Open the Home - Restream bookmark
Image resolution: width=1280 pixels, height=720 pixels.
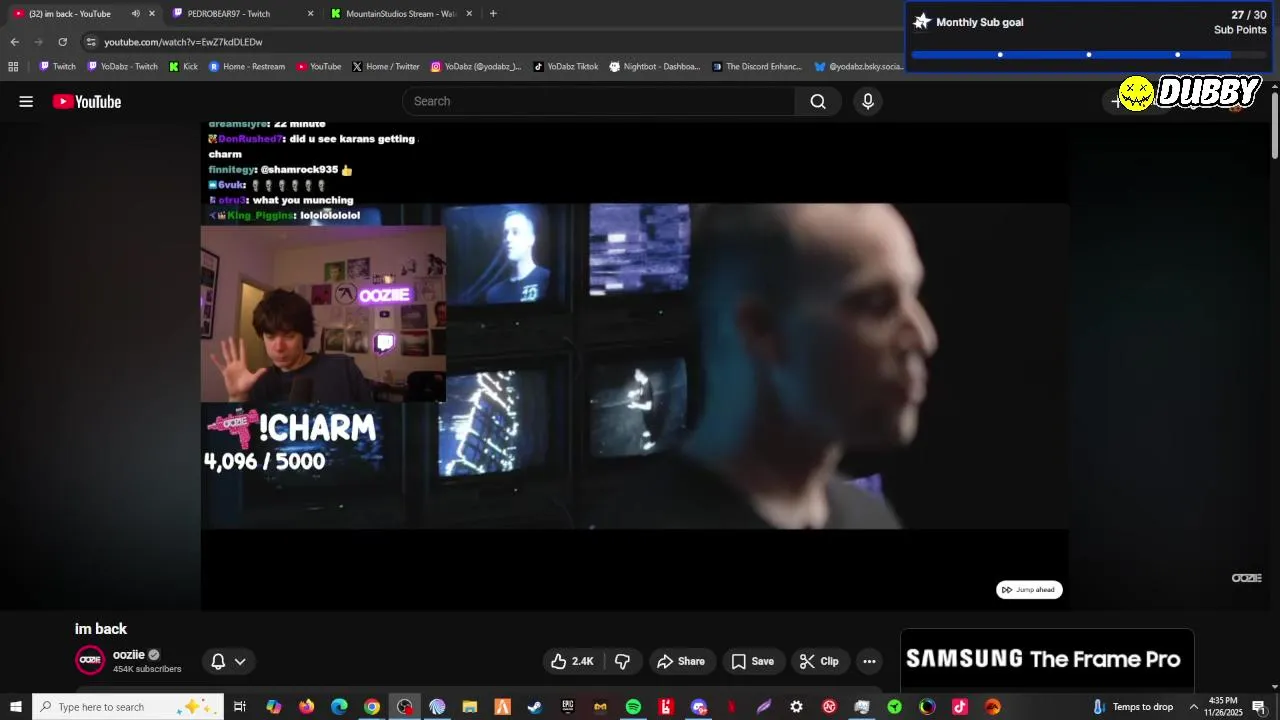[x=247, y=67]
